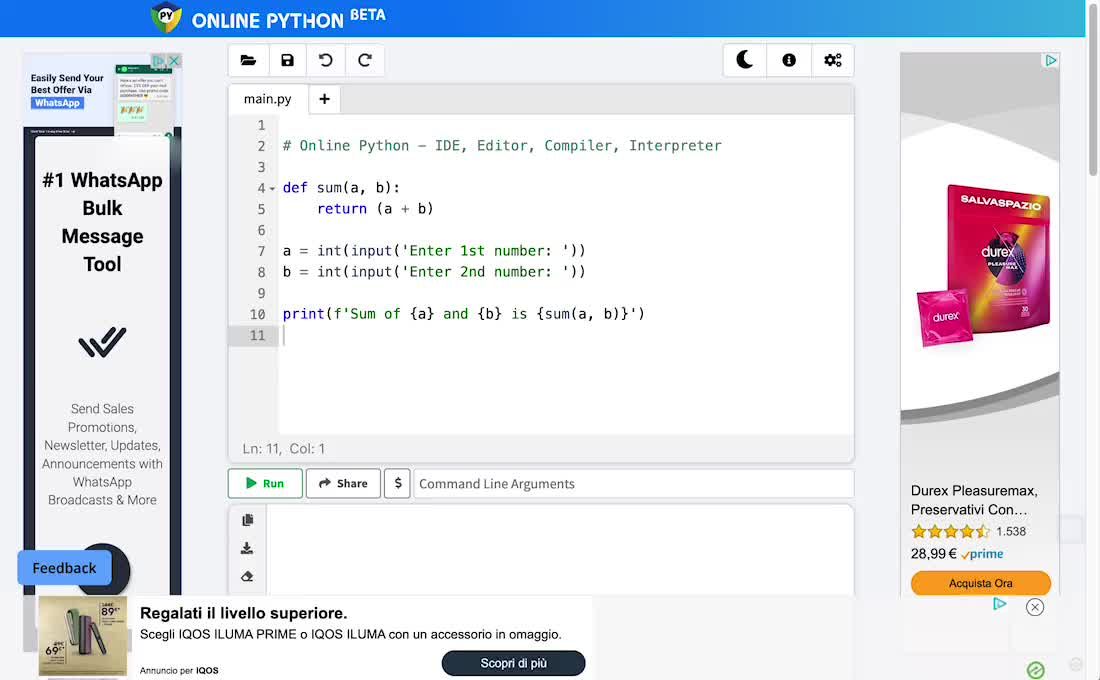Run the Python program
The width and height of the screenshot is (1100, 680).
click(x=265, y=483)
